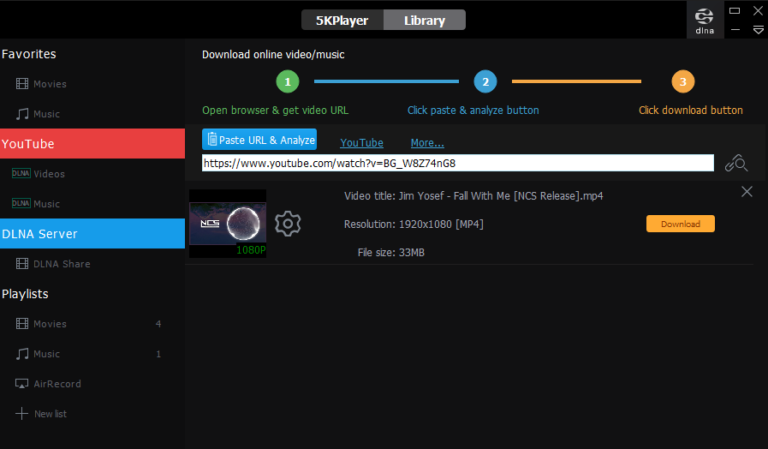Viewport: 768px width, 449px height.
Task: Open the YouTube link
Action: [x=361, y=143]
